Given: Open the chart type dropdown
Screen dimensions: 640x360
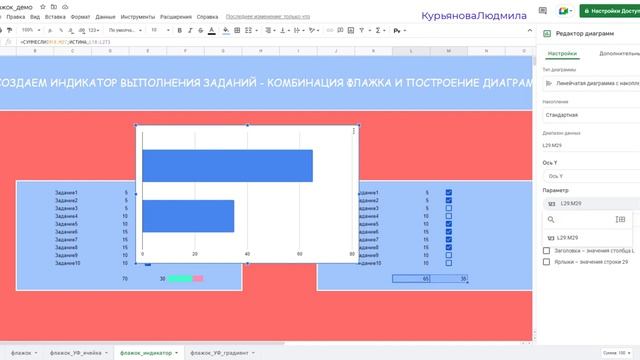Looking at the screenshot, I should tap(591, 83).
